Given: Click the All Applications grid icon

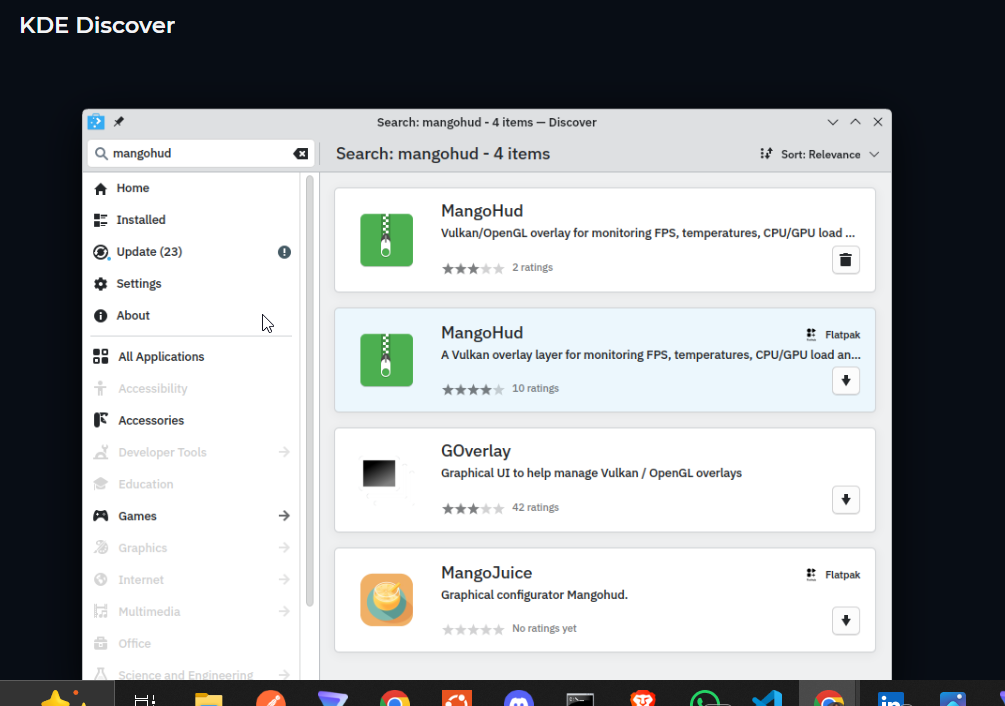Looking at the screenshot, I should [x=101, y=356].
